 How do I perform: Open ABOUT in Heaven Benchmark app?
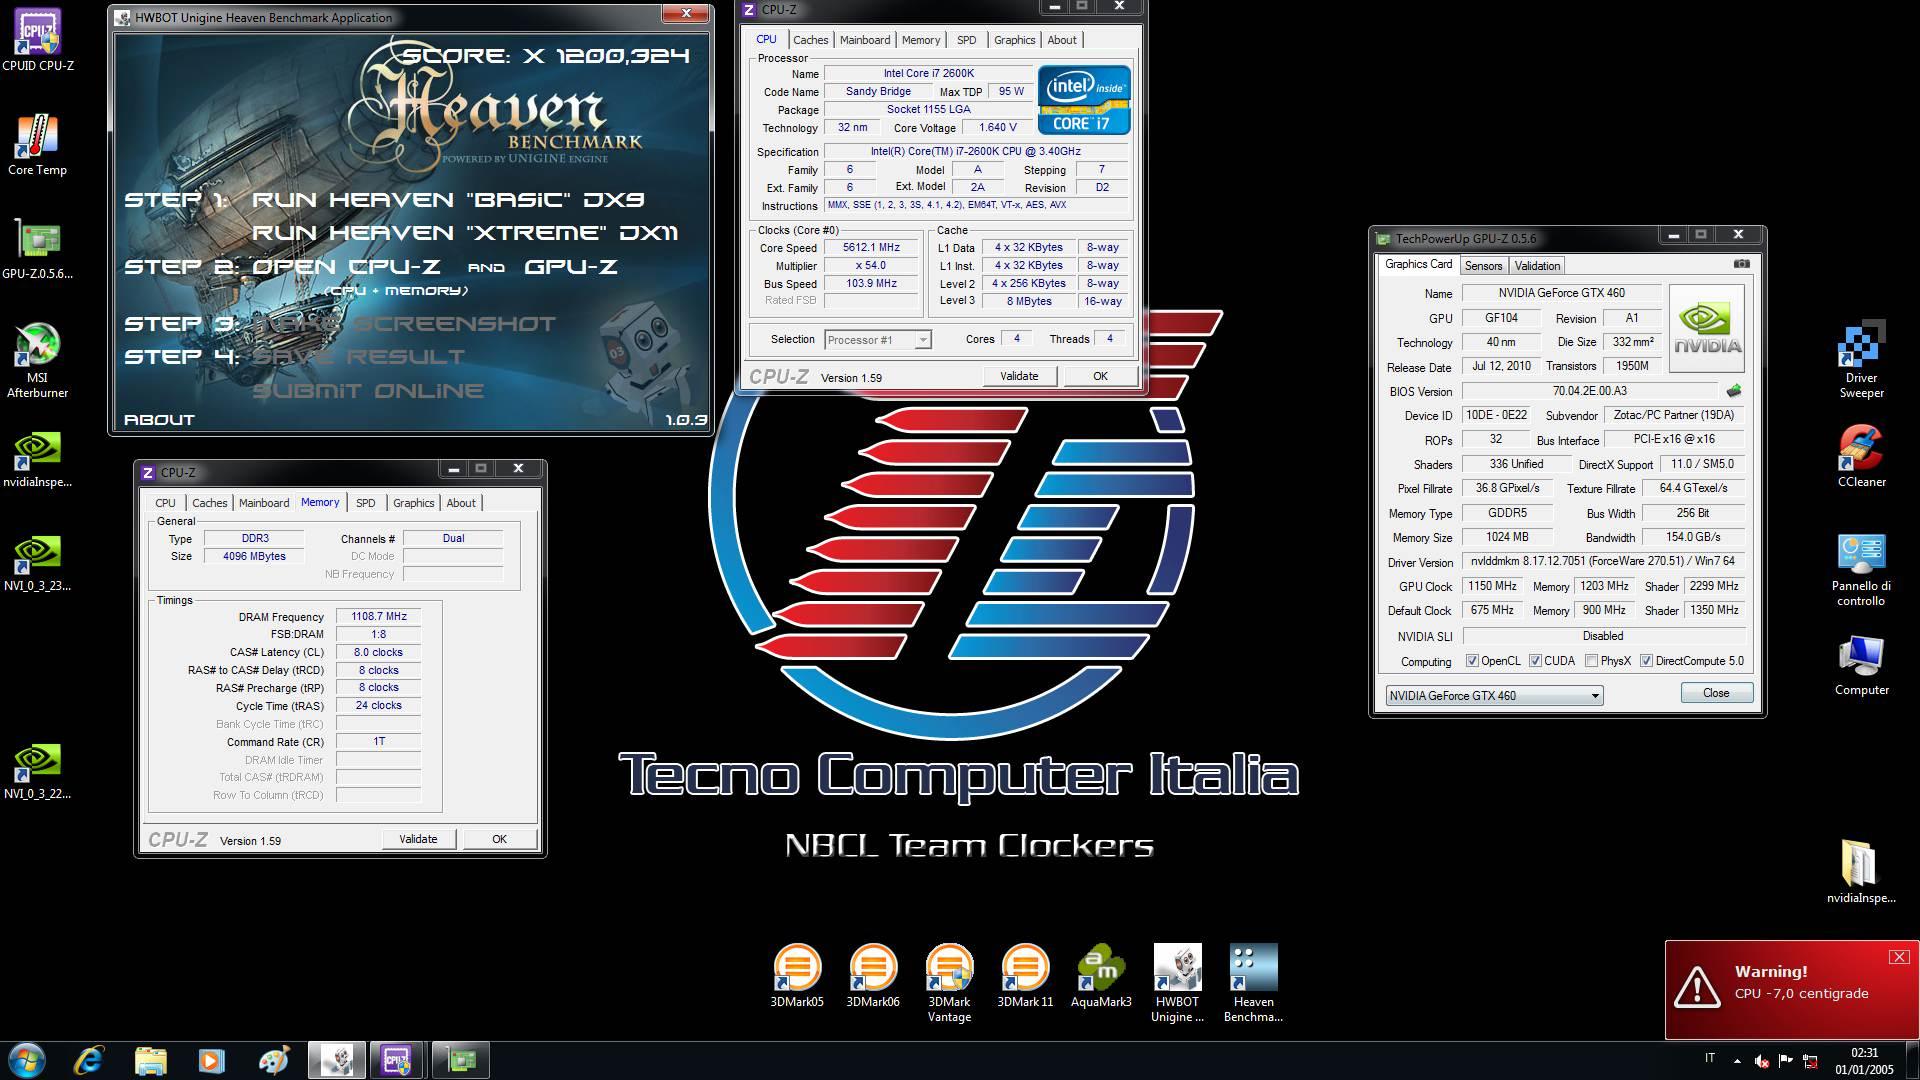(x=159, y=420)
